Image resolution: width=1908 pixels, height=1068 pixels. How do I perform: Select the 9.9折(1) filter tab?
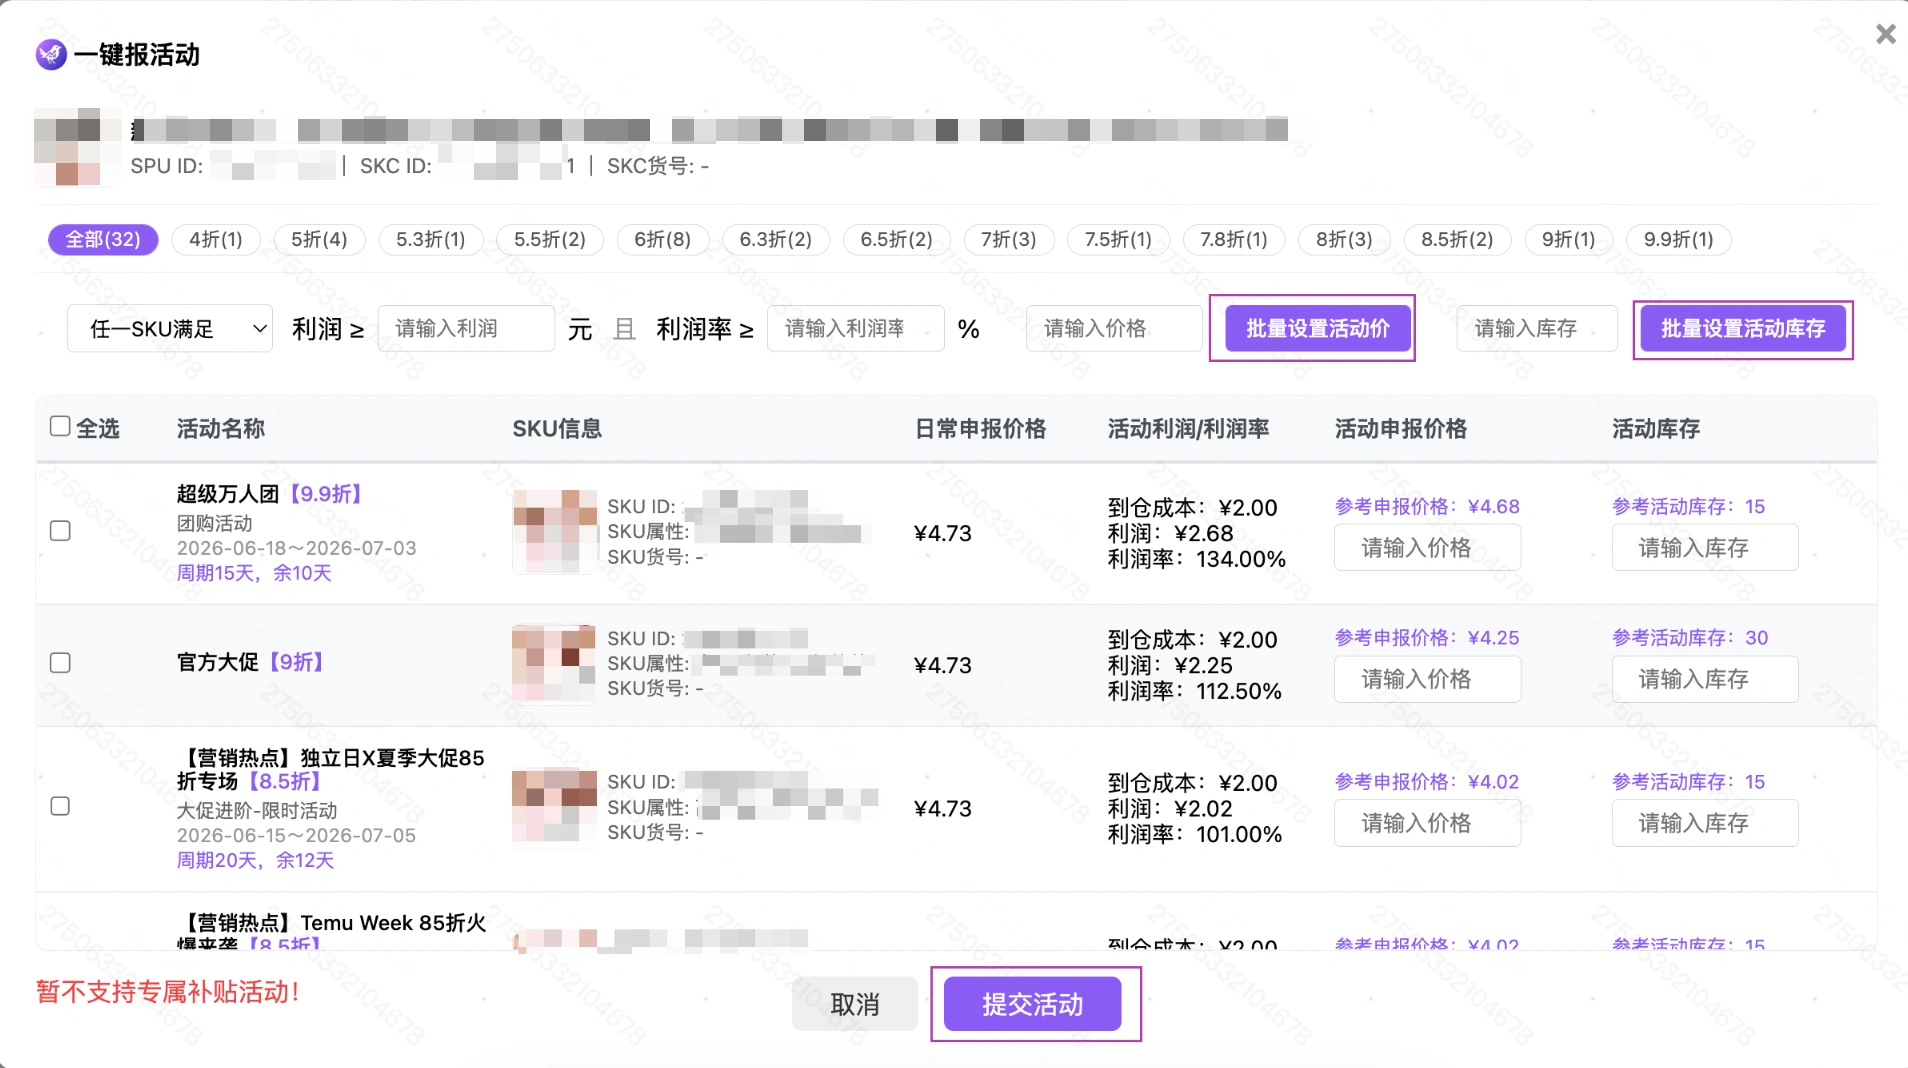[x=1679, y=240]
